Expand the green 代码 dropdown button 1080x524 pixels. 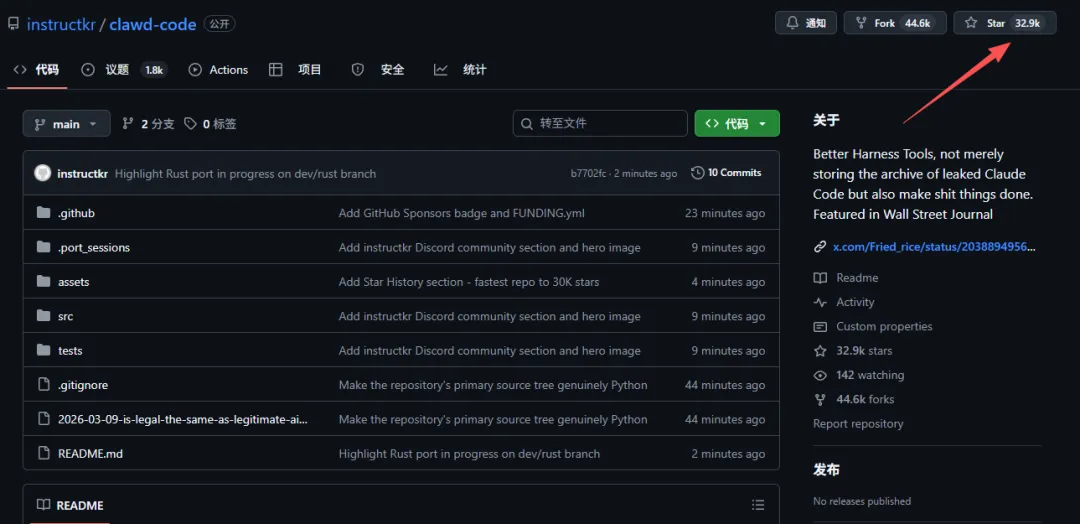[x=737, y=124]
